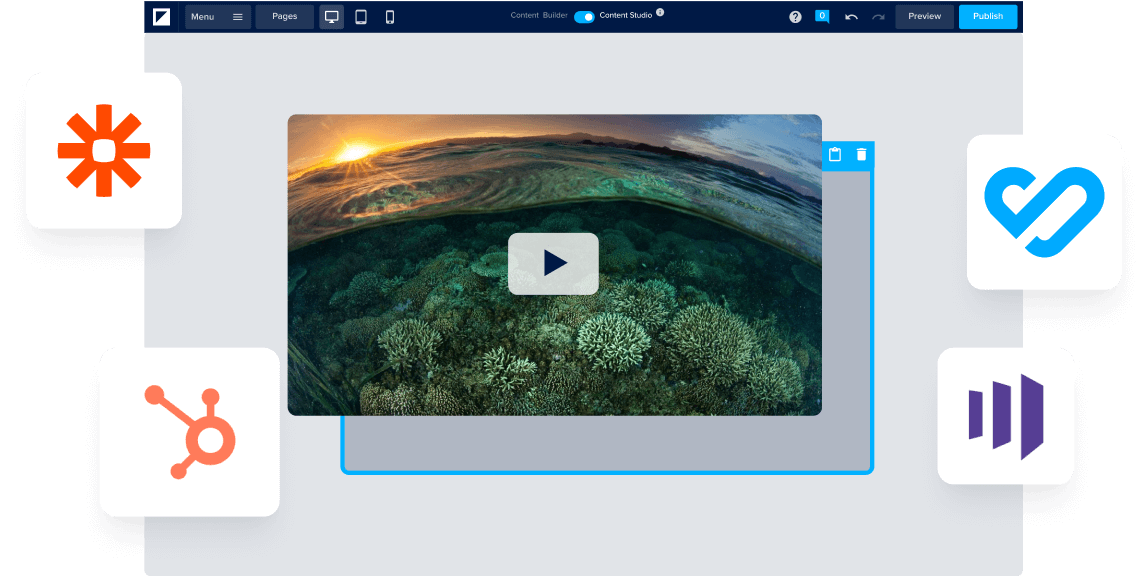Open the Menu hamburger dropdown
This screenshot has width=1148, height=576.
click(x=217, y=17)
